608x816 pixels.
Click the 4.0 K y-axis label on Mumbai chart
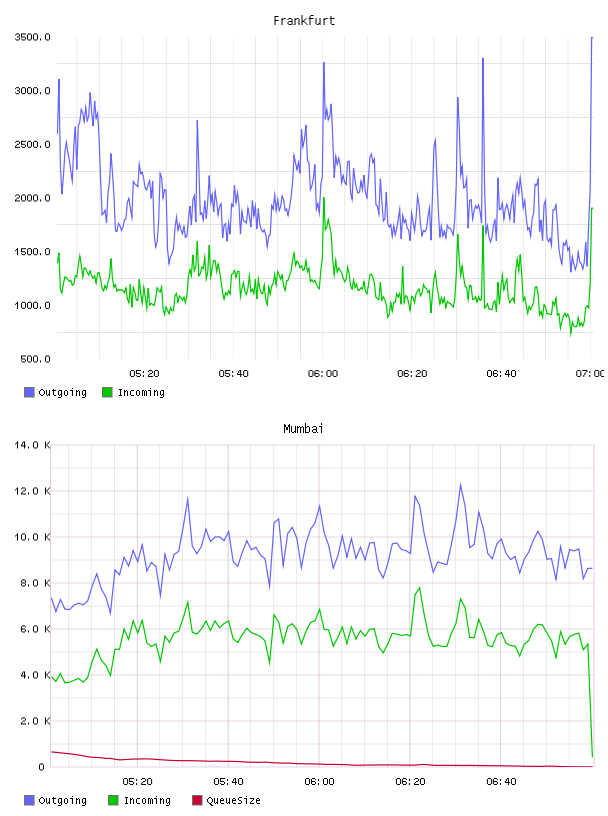coord(35,675)
